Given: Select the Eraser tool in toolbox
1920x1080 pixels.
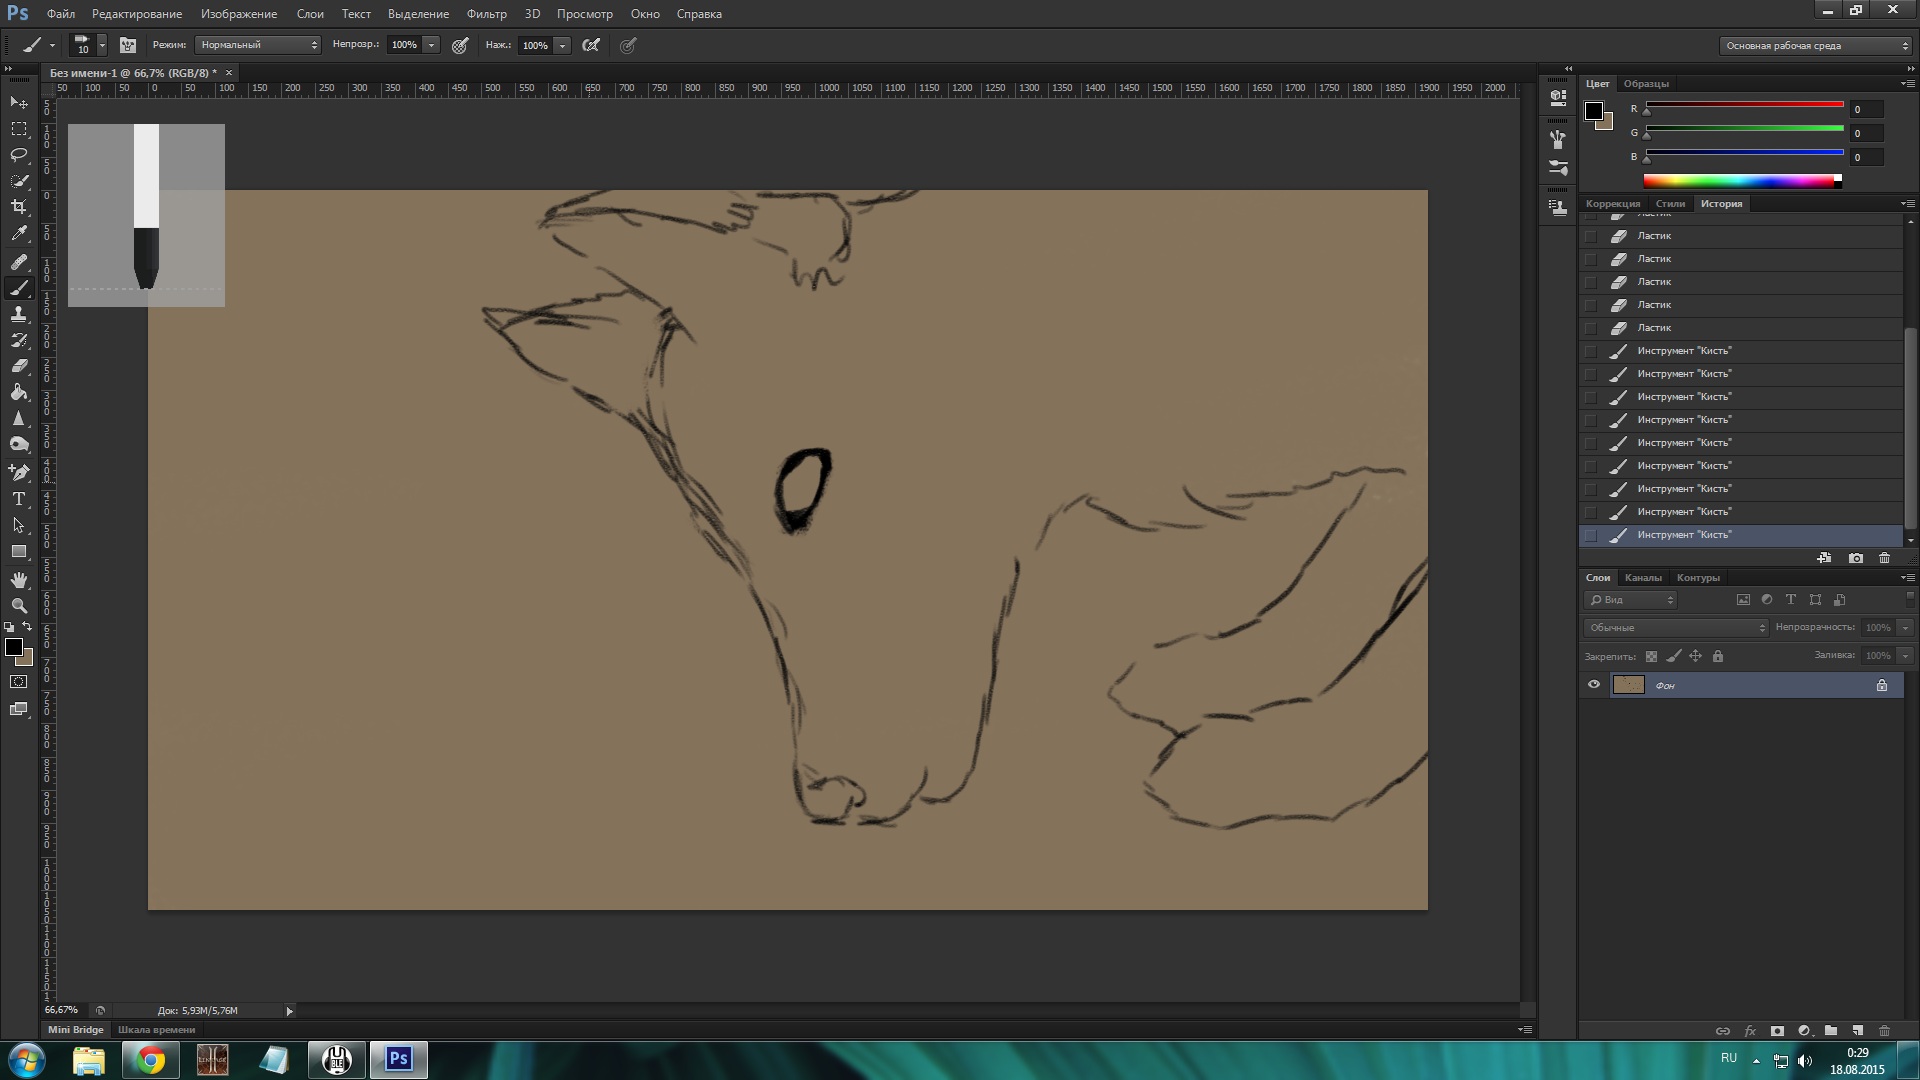Looking at the screenshot, I should tap(19, 366).
